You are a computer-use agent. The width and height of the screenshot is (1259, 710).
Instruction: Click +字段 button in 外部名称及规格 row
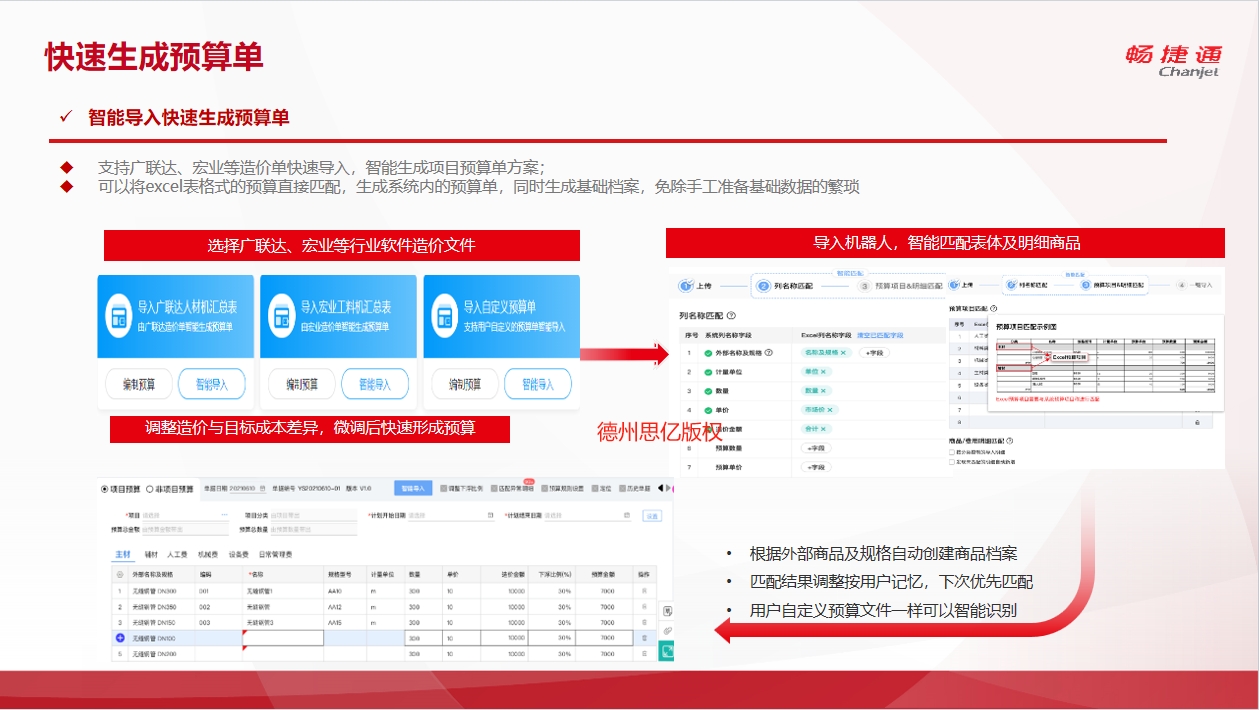pyautogui.click(x=875, y=353)
